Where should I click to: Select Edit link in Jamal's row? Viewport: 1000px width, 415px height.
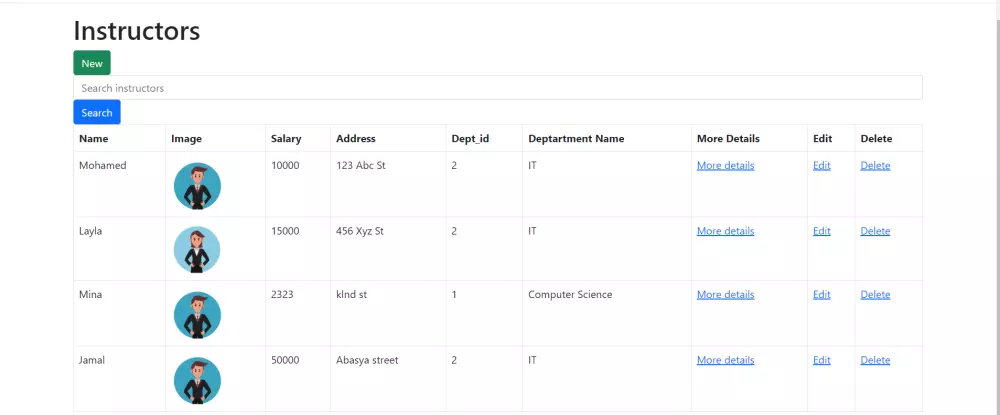coord(822,360)
